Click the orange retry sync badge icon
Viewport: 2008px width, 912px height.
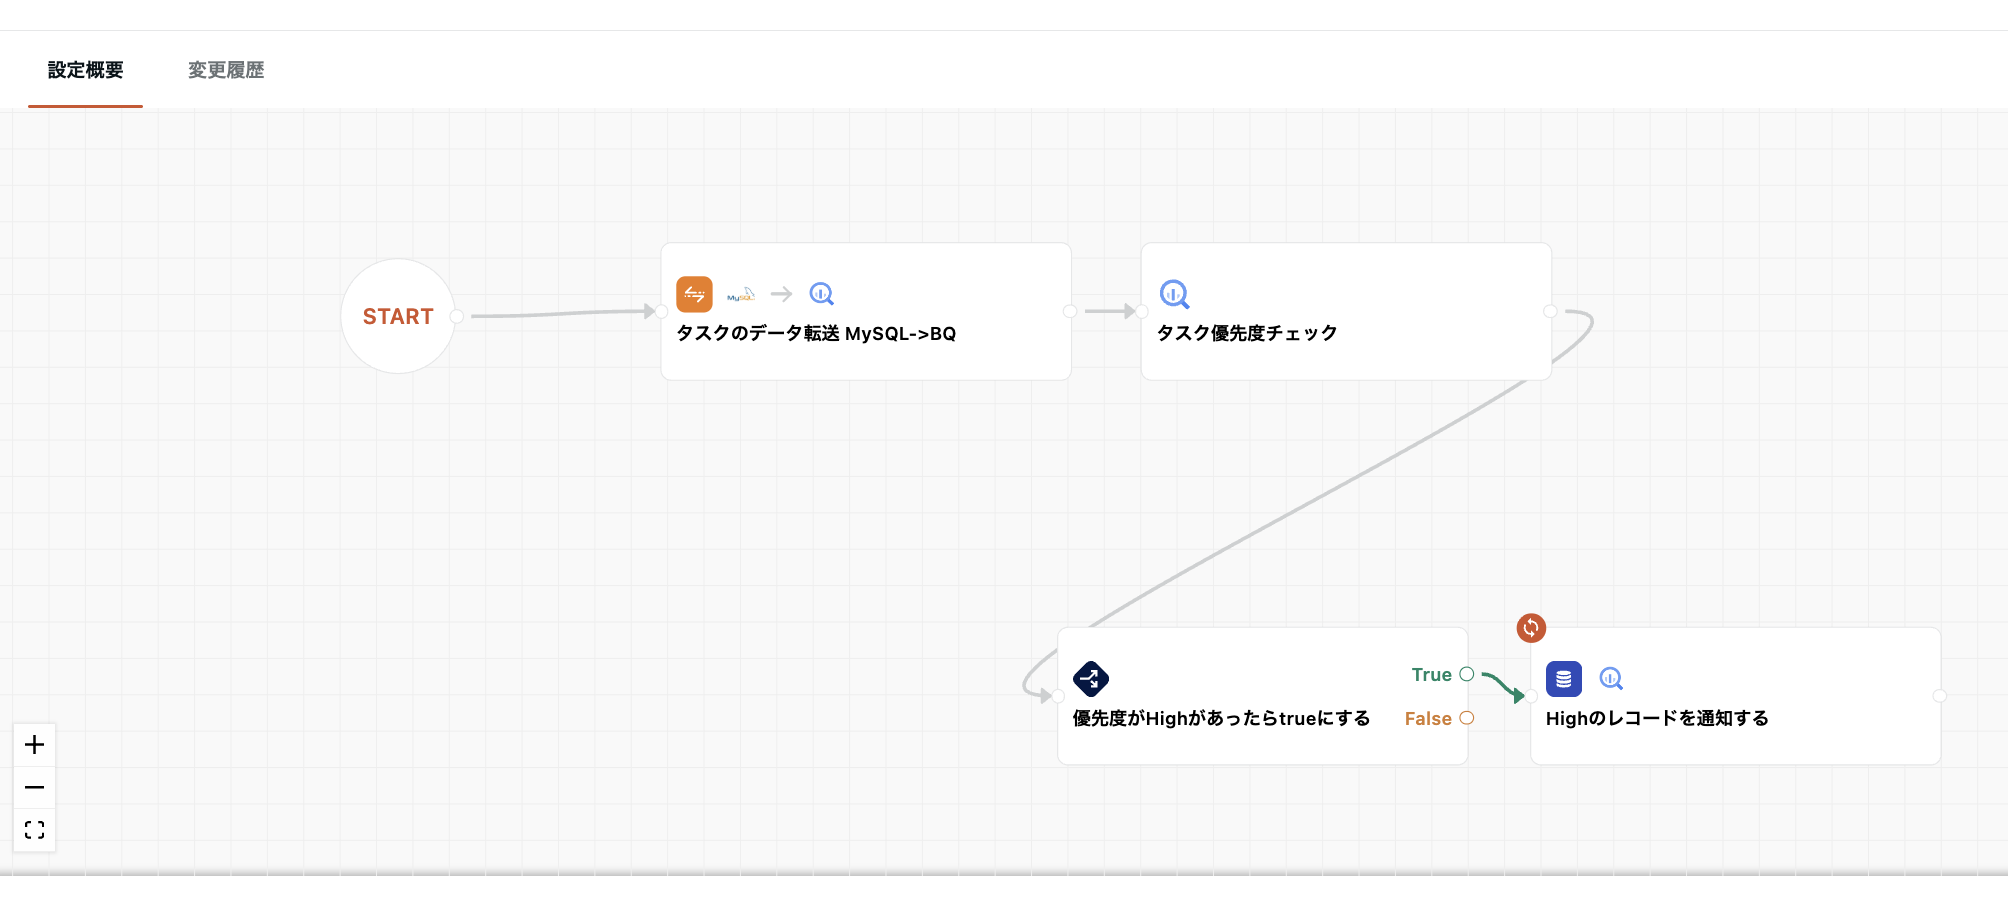pos(1531,628)
